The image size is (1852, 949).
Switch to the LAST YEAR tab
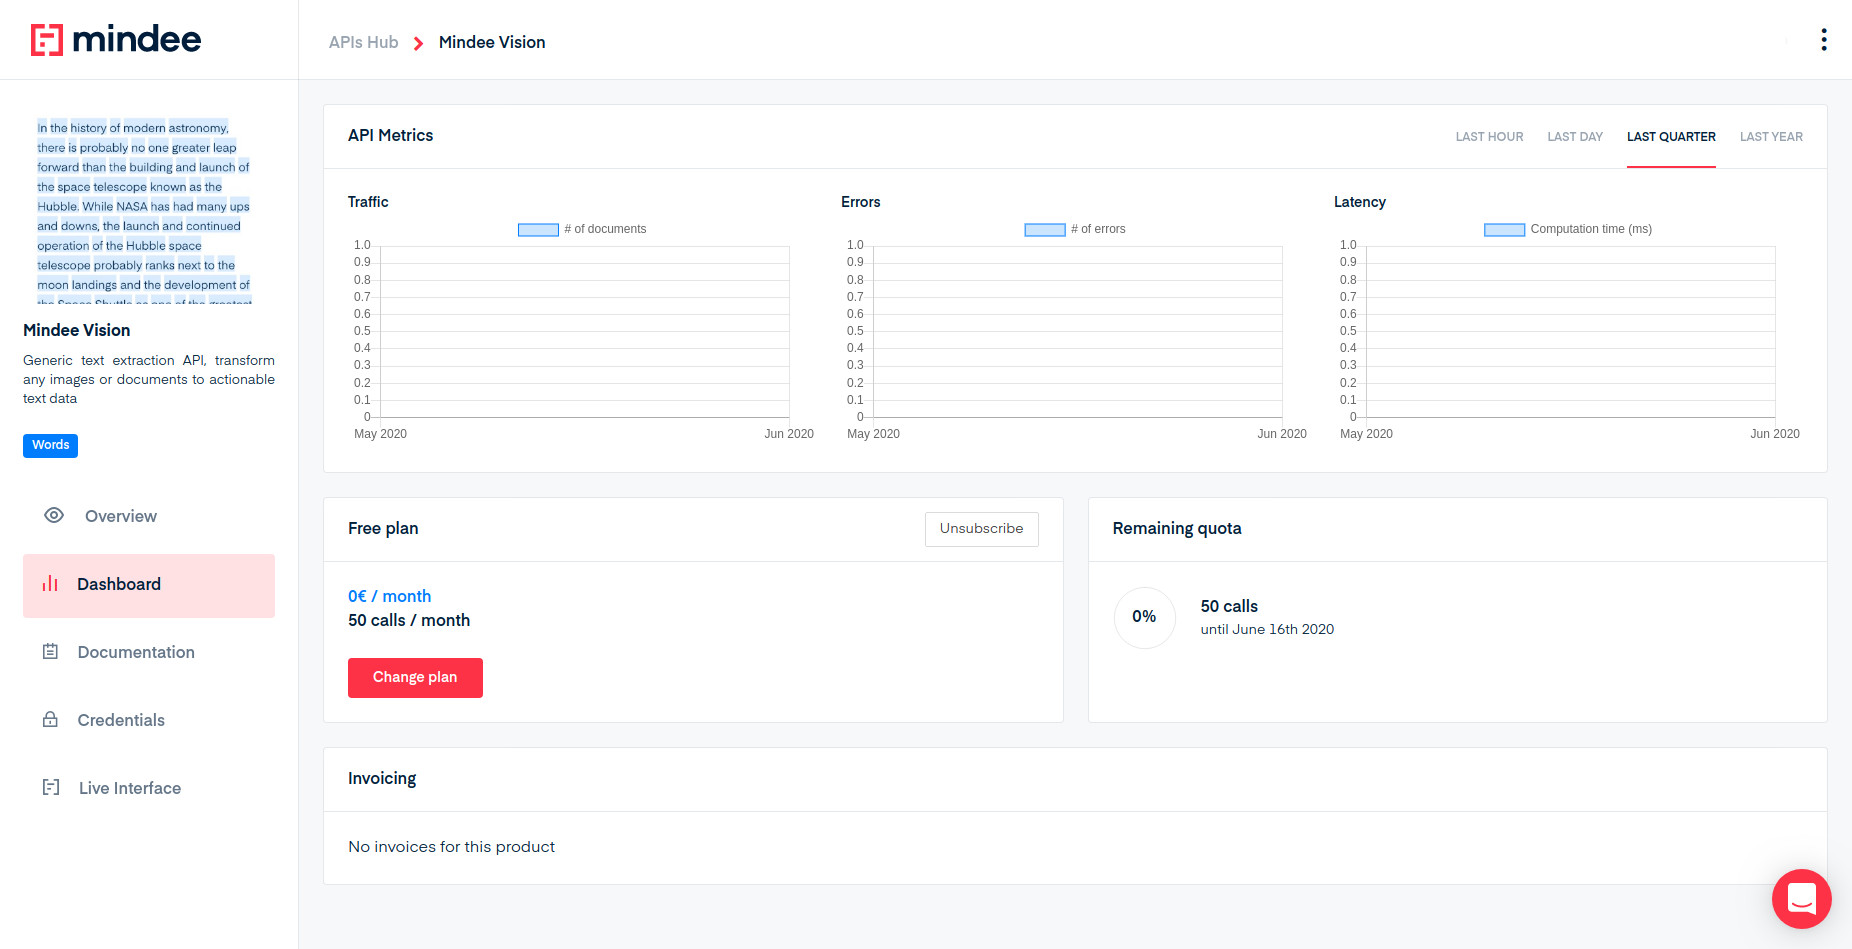(x=1771, y=137)
